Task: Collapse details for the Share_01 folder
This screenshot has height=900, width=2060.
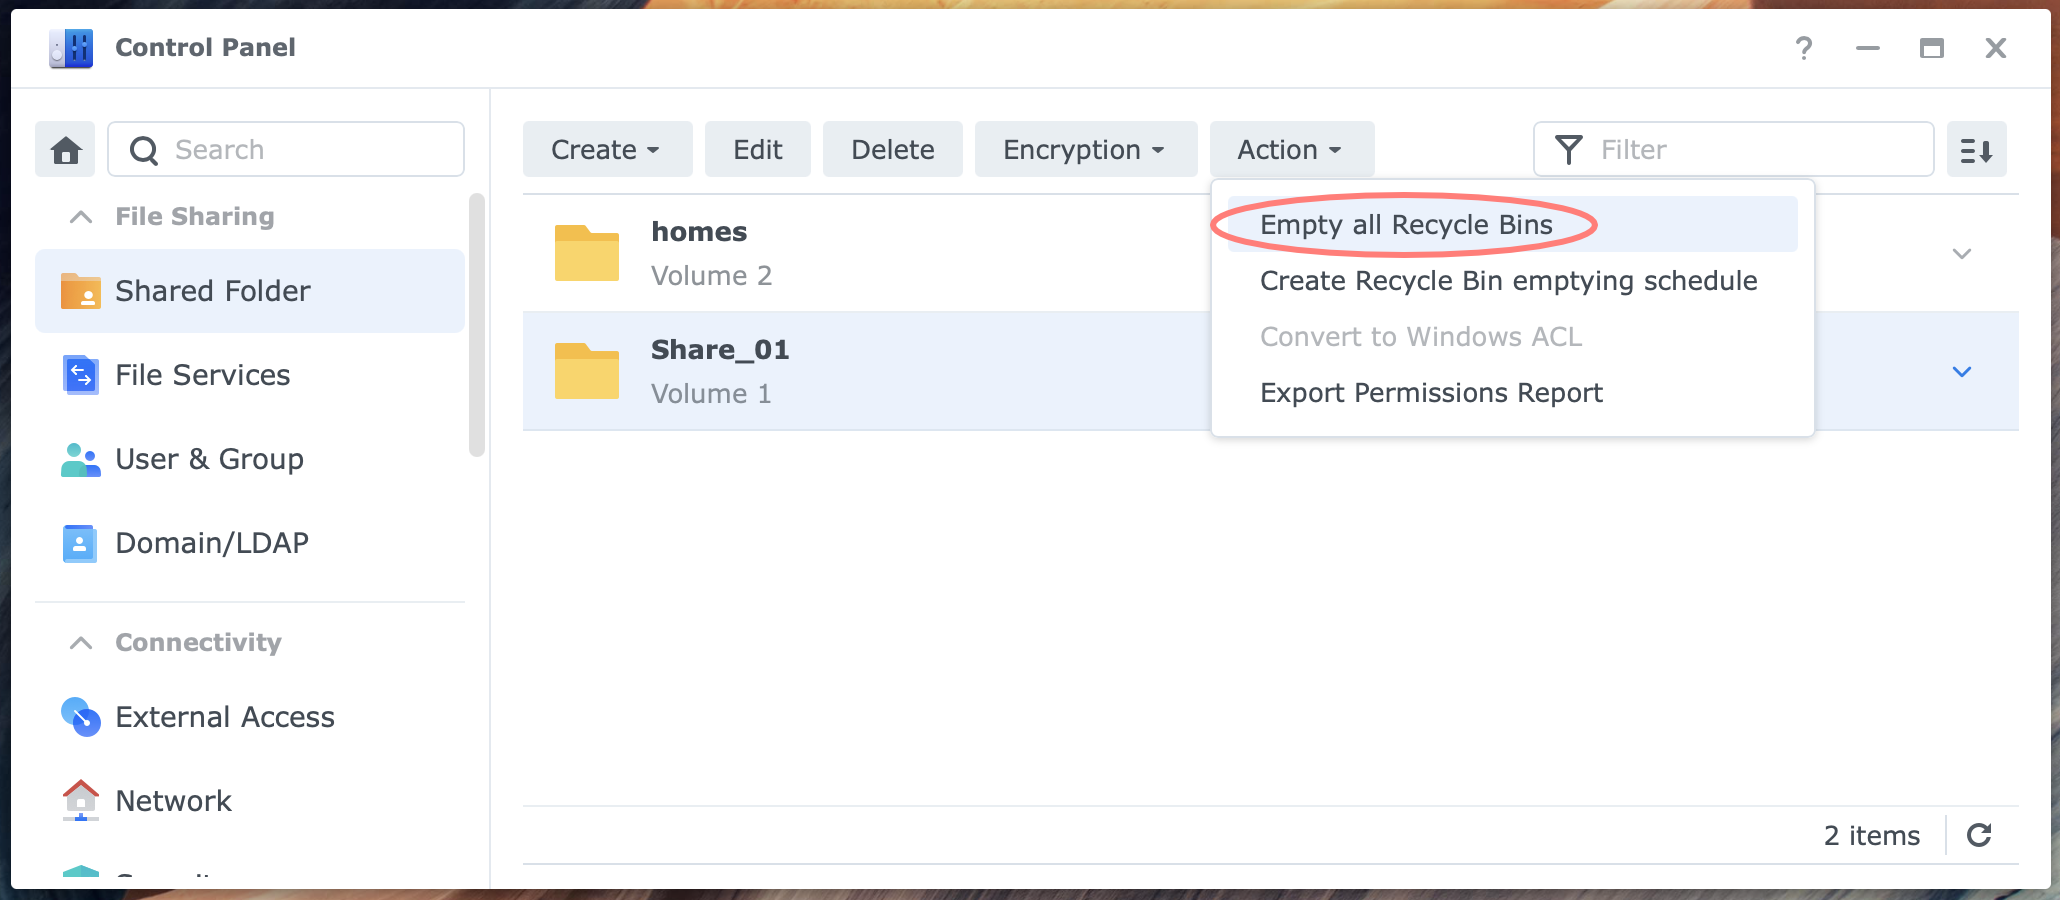Action: (1962, 372)
